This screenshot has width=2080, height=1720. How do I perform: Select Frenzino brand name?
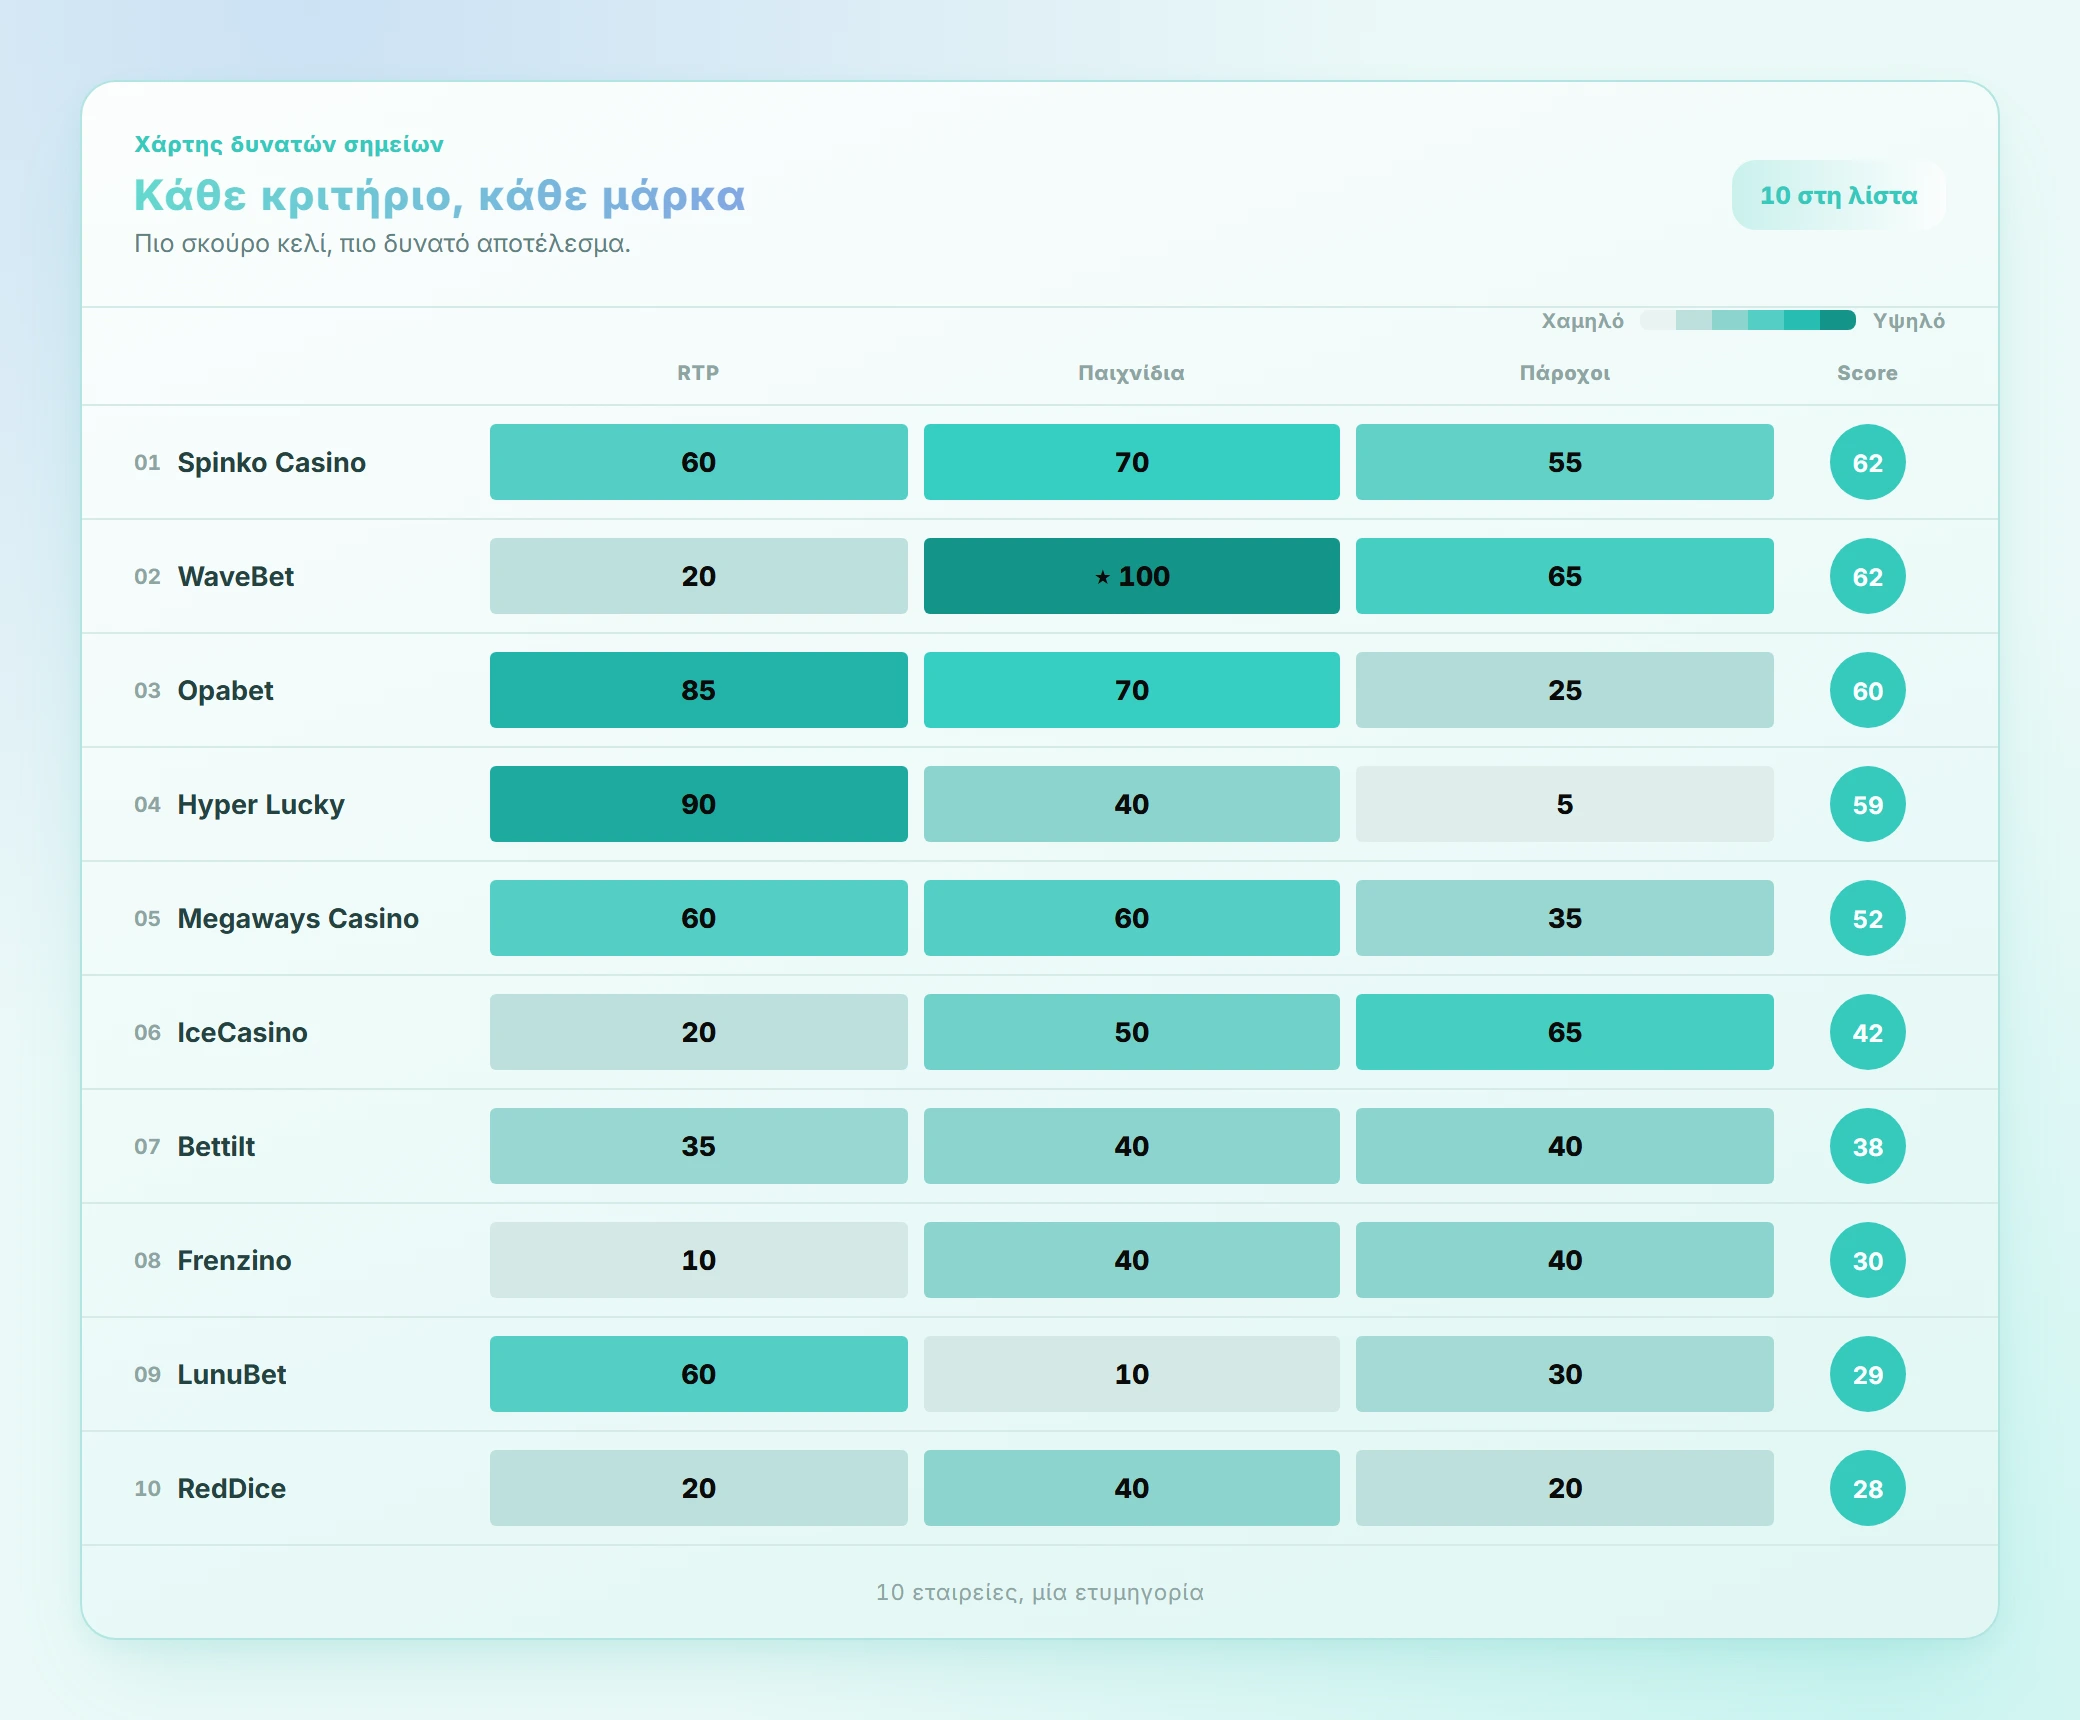(234, 1260)
